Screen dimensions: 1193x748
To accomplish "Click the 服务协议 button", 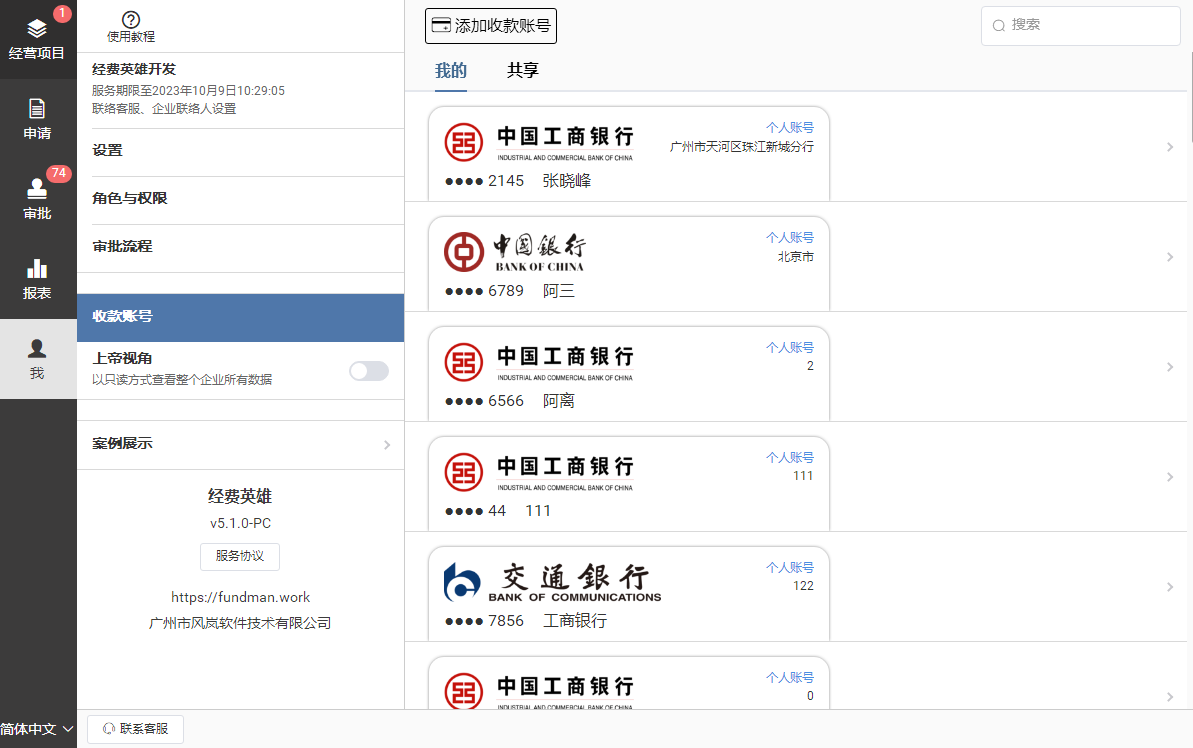I will coord(240,556).
